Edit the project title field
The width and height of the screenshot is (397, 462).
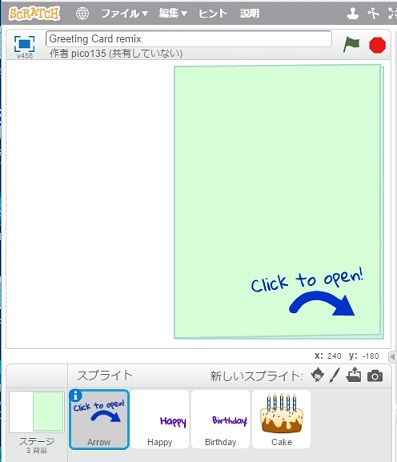pyautogui.click(x=189, y=39)
